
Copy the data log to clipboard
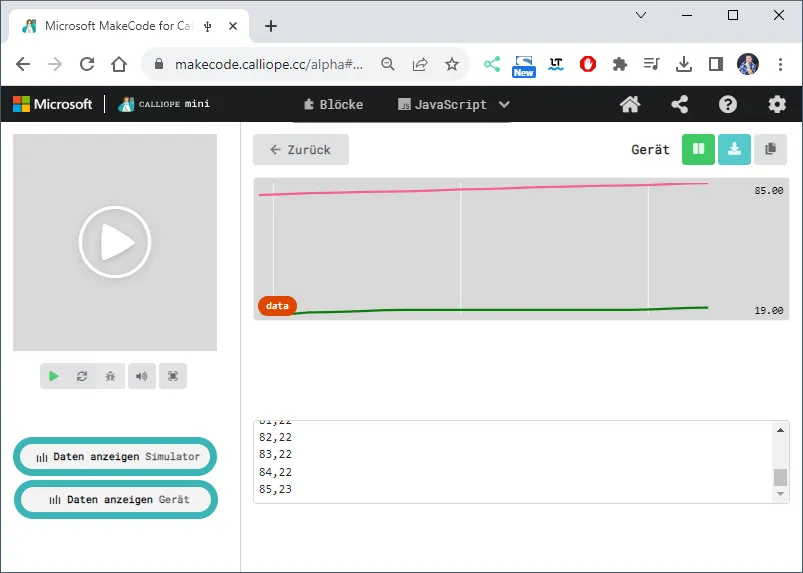[x=770, y=149]
